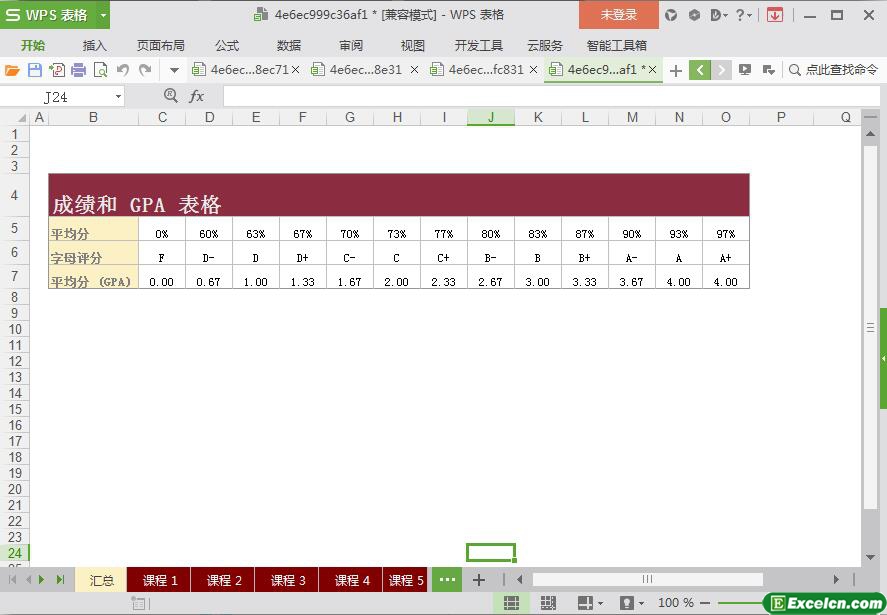
Task: Switch to normal view in status bar
Action: [x=511, y=603]
